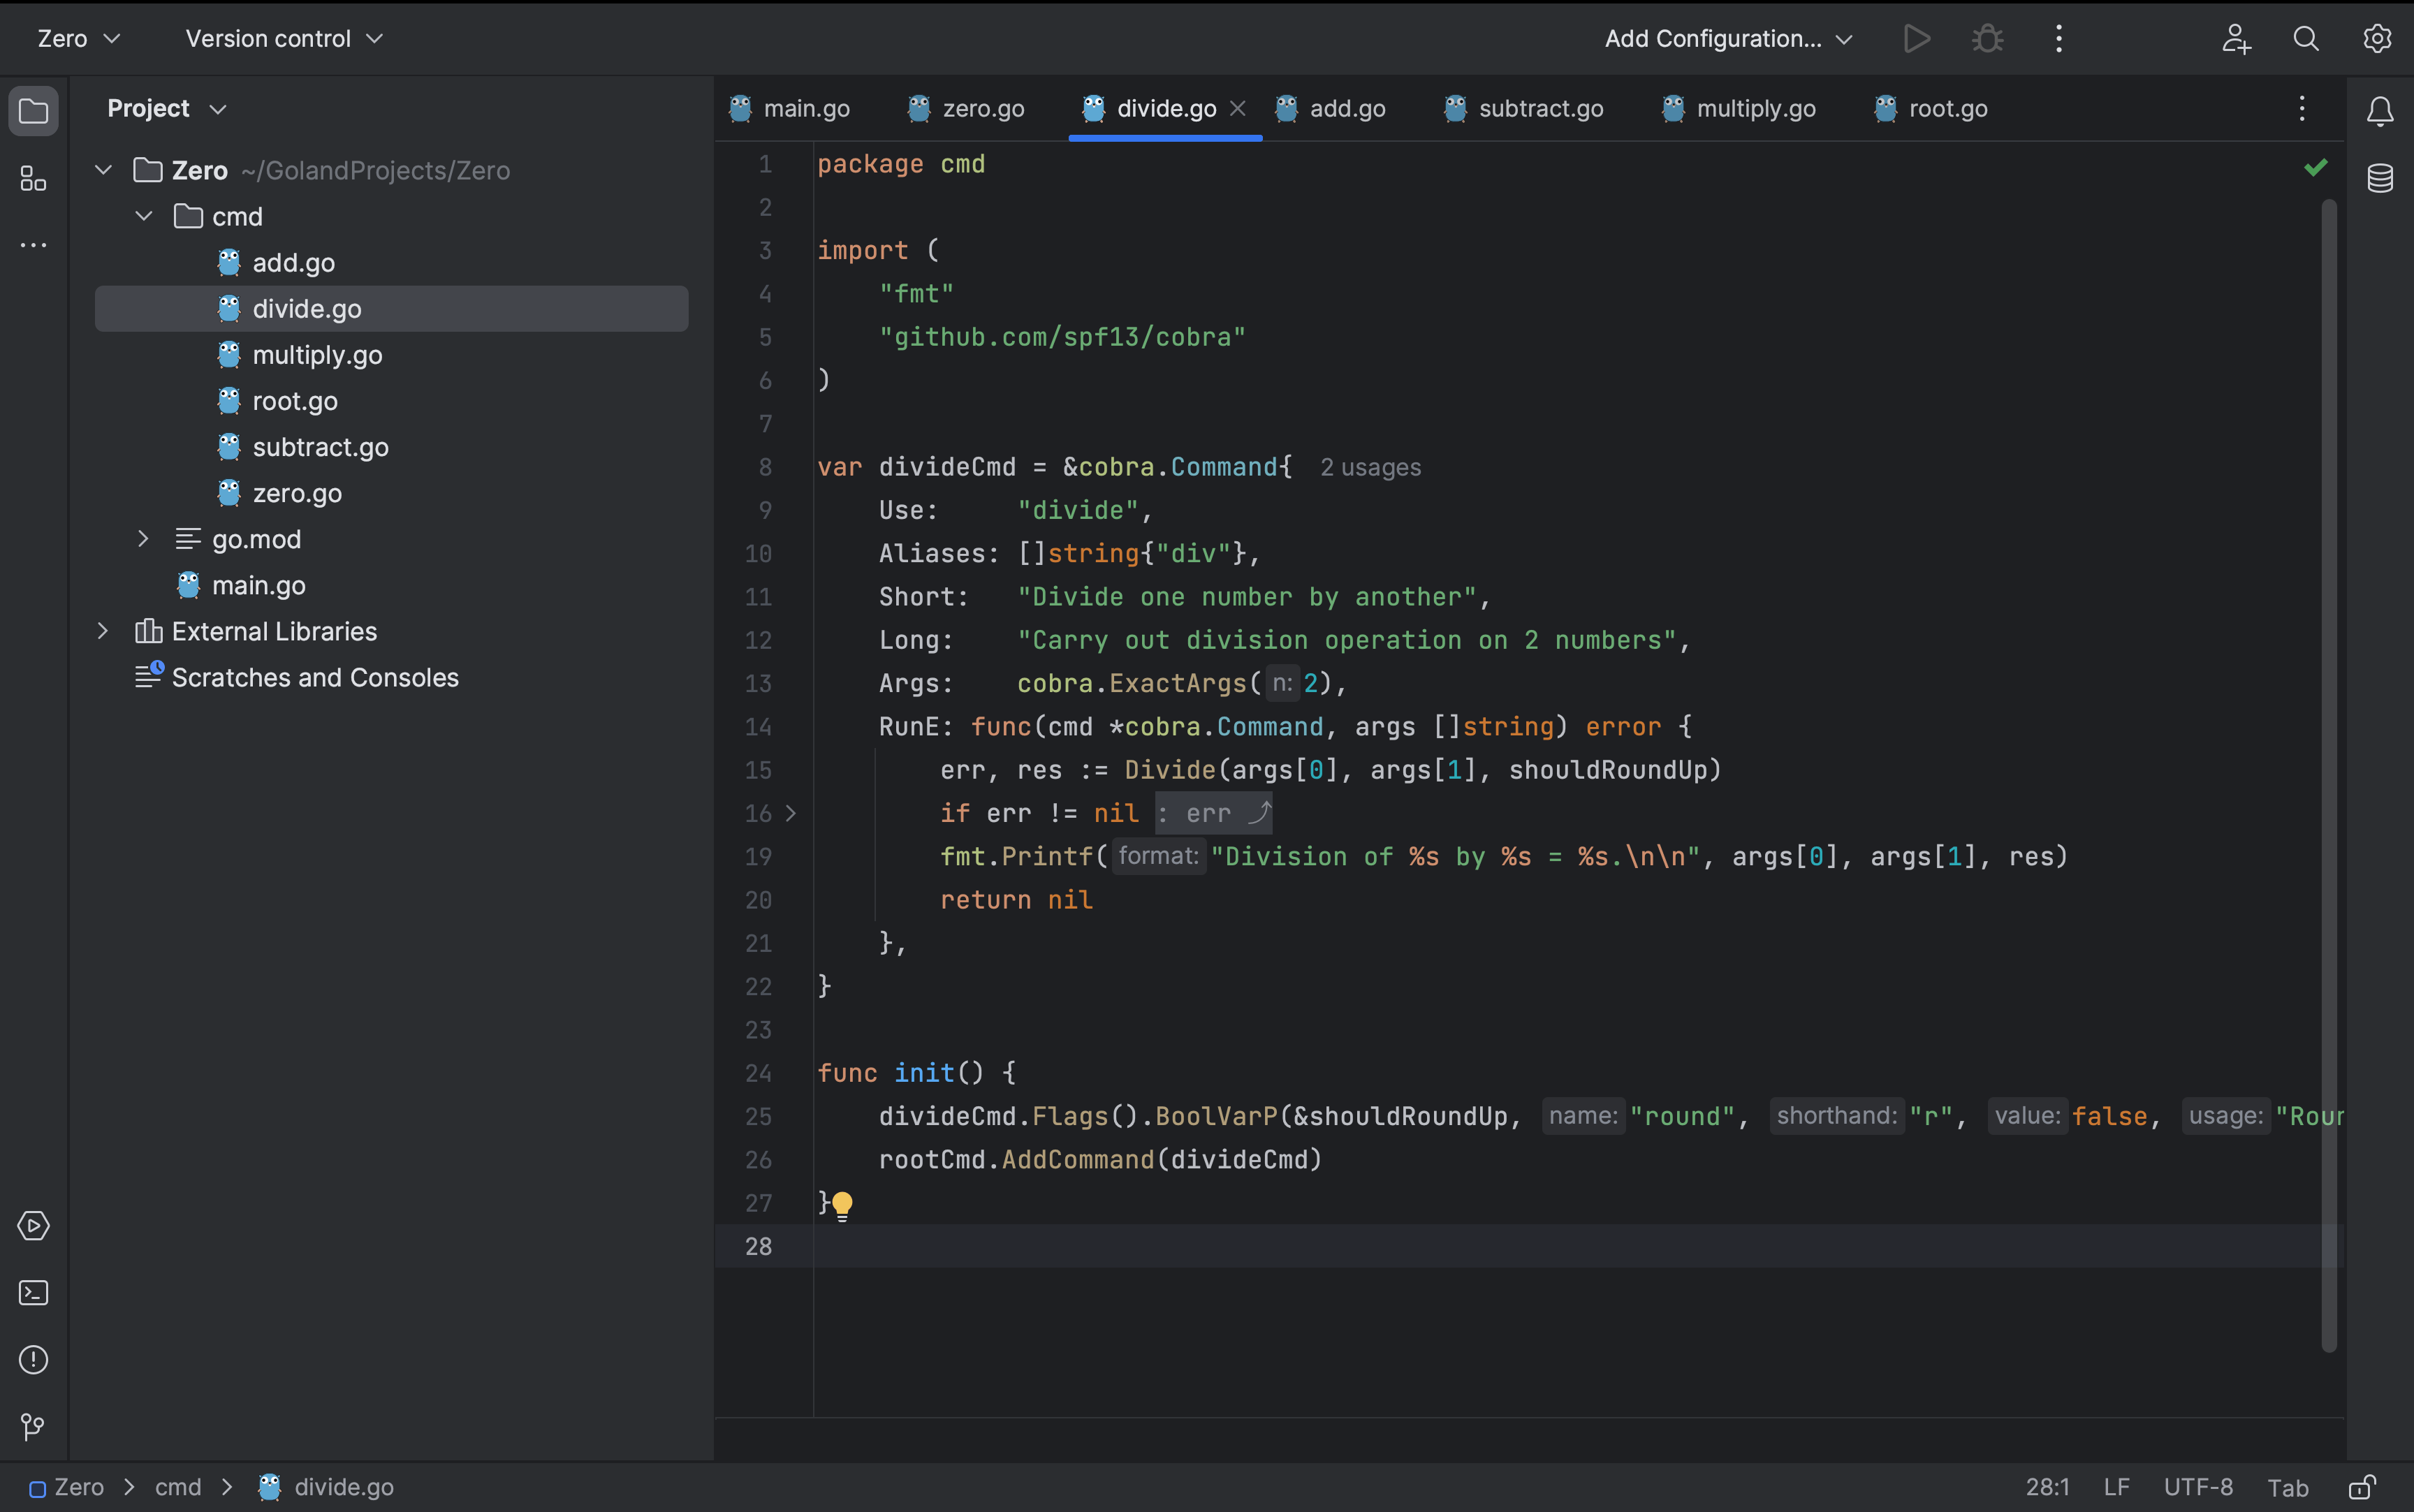Expand the go.mod node

pos(144,539)
